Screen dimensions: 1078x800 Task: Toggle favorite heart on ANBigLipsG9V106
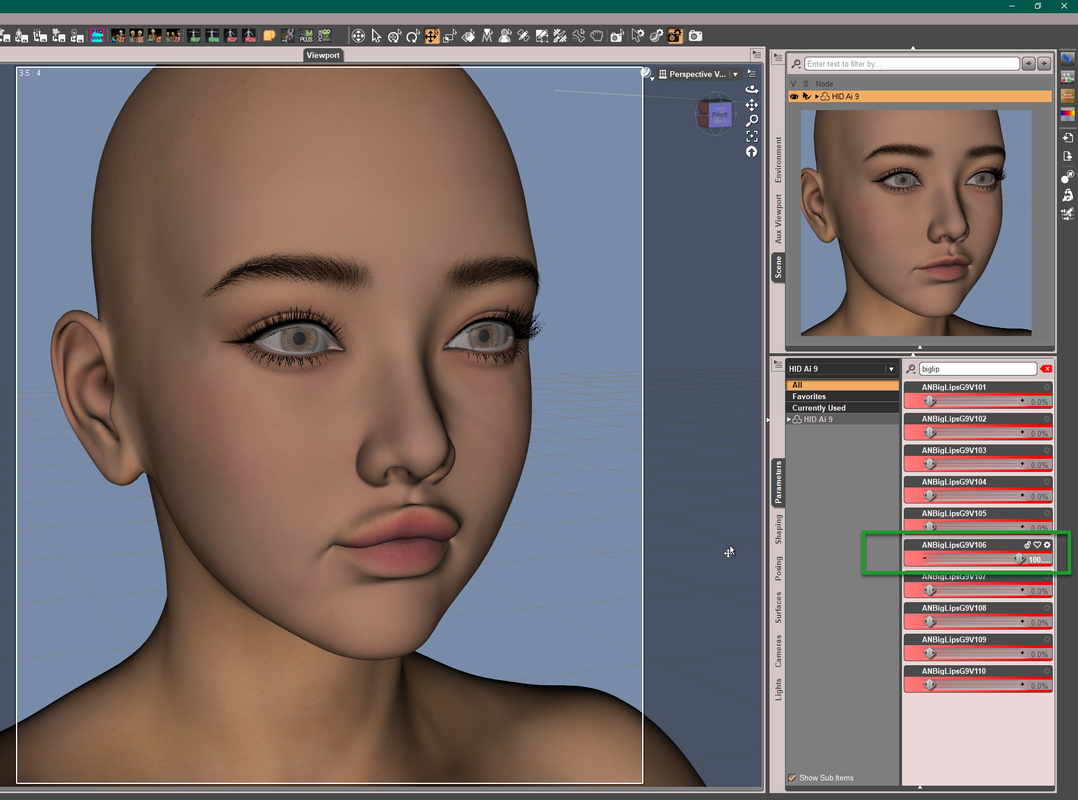(x=1037, y=545)
